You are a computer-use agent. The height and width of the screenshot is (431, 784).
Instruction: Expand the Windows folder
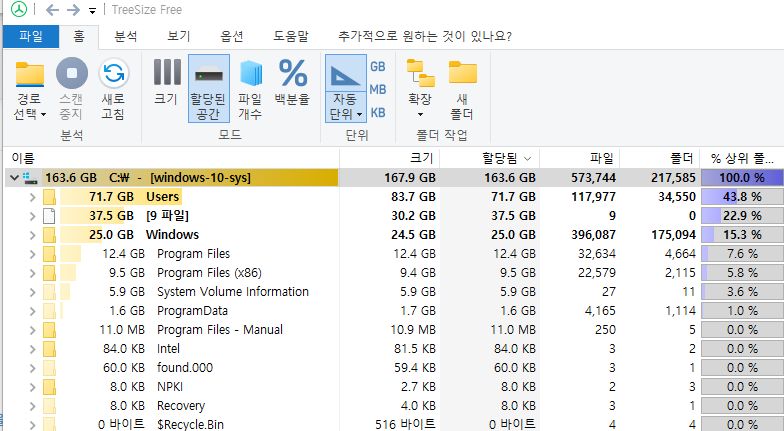click(x=32, y=235)
